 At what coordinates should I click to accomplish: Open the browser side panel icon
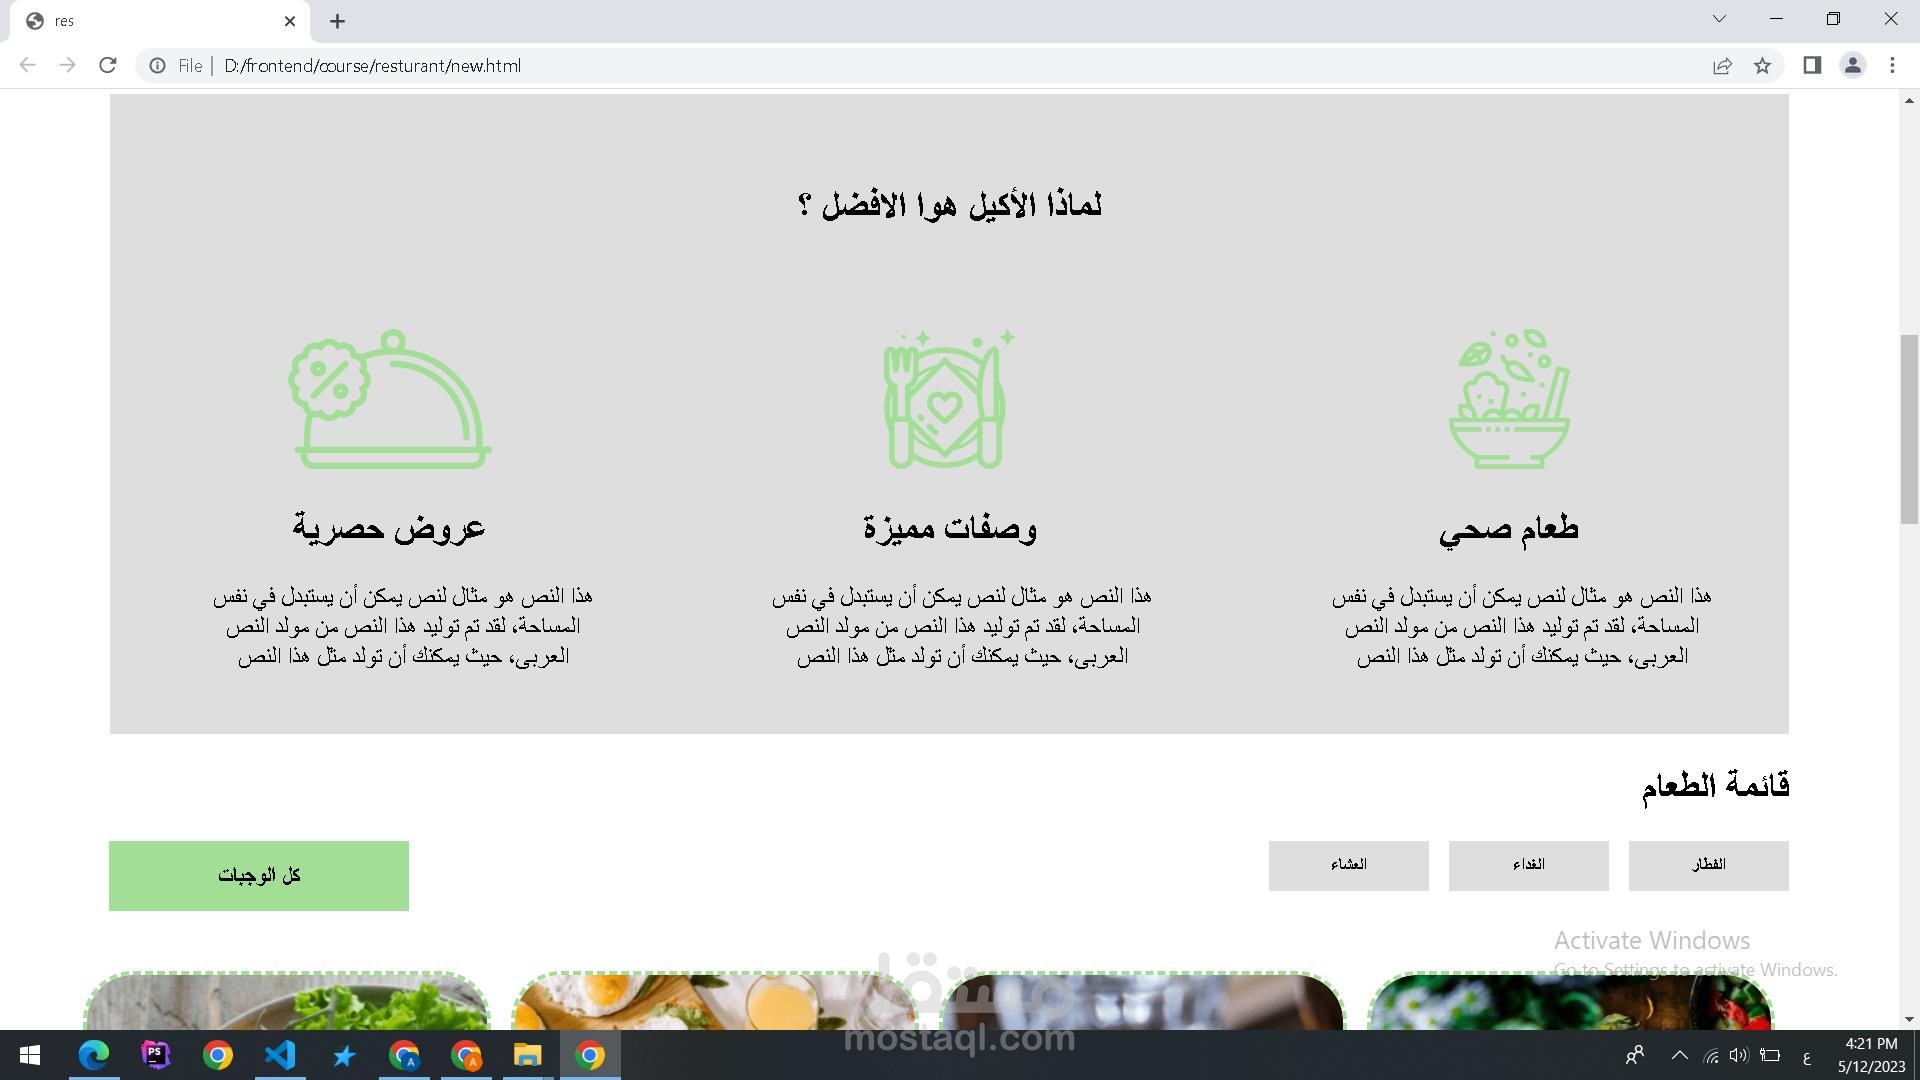pyautogui.click(x=1812, y=66)
